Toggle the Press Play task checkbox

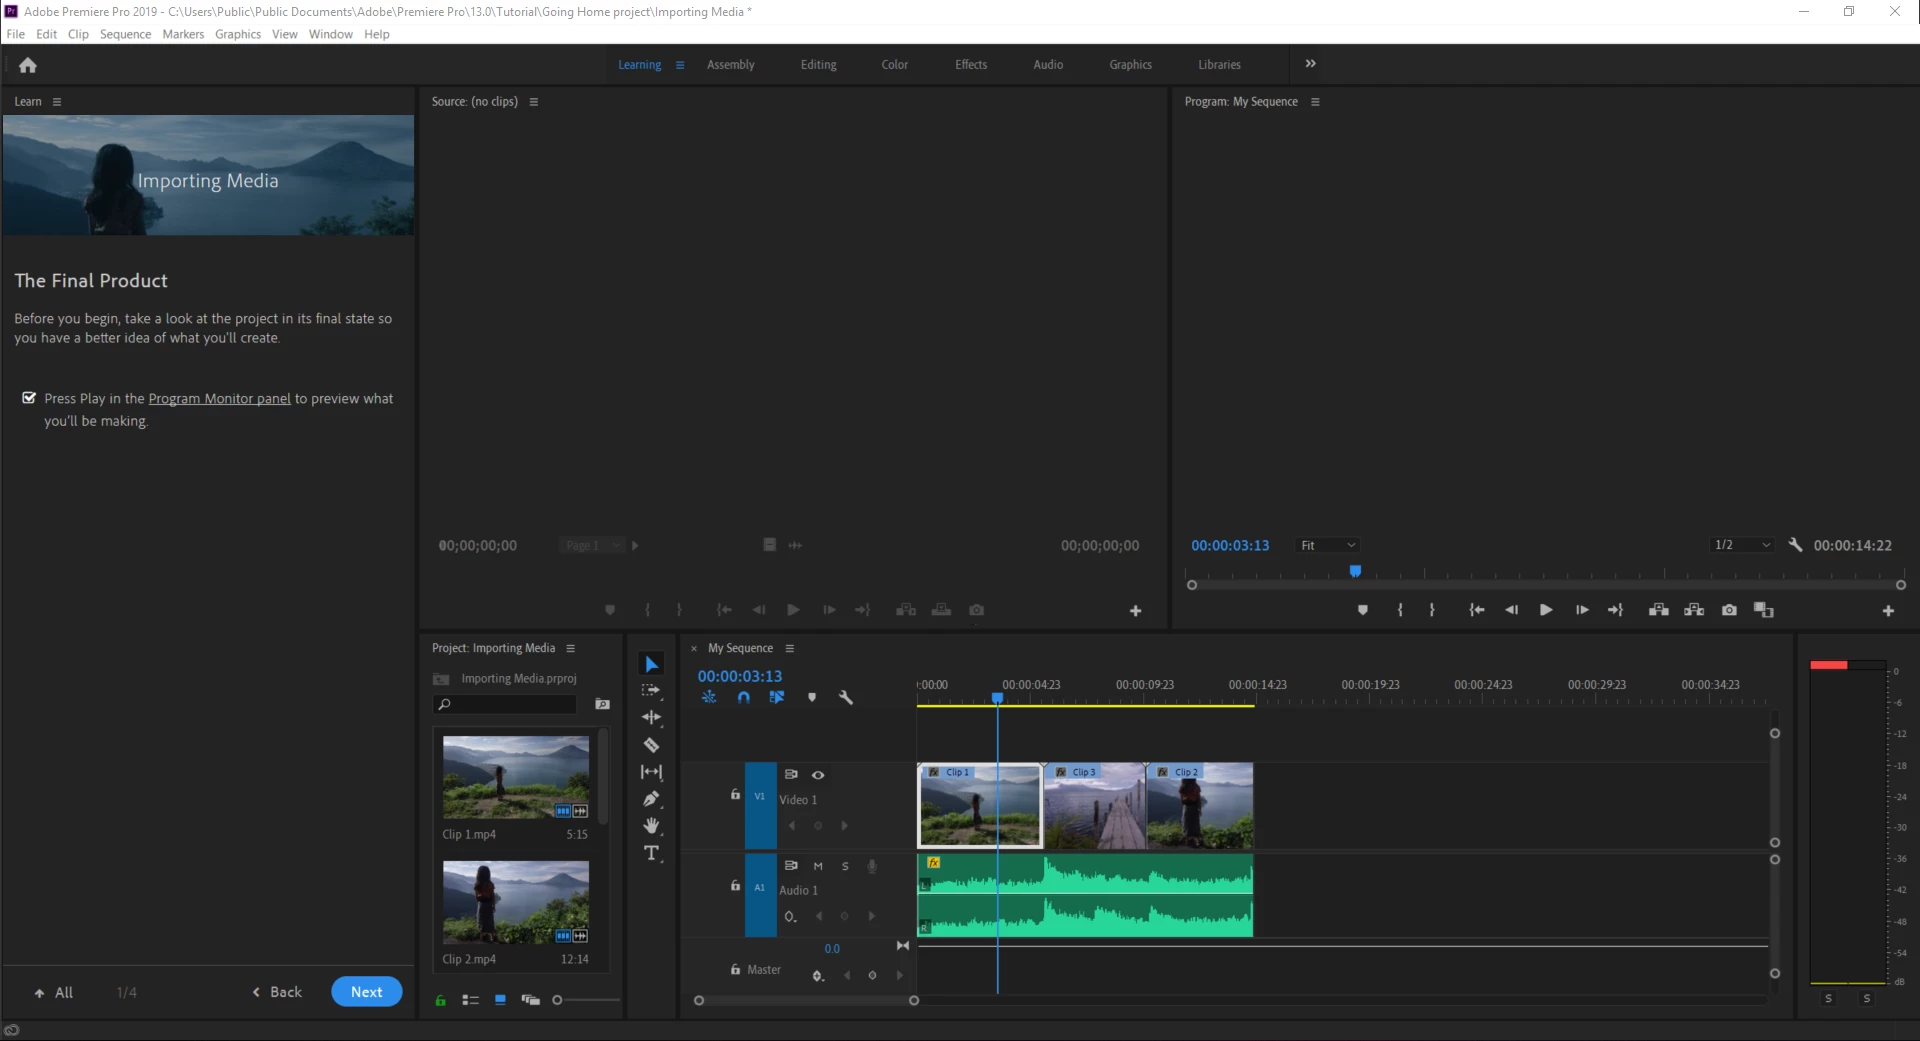29,398
